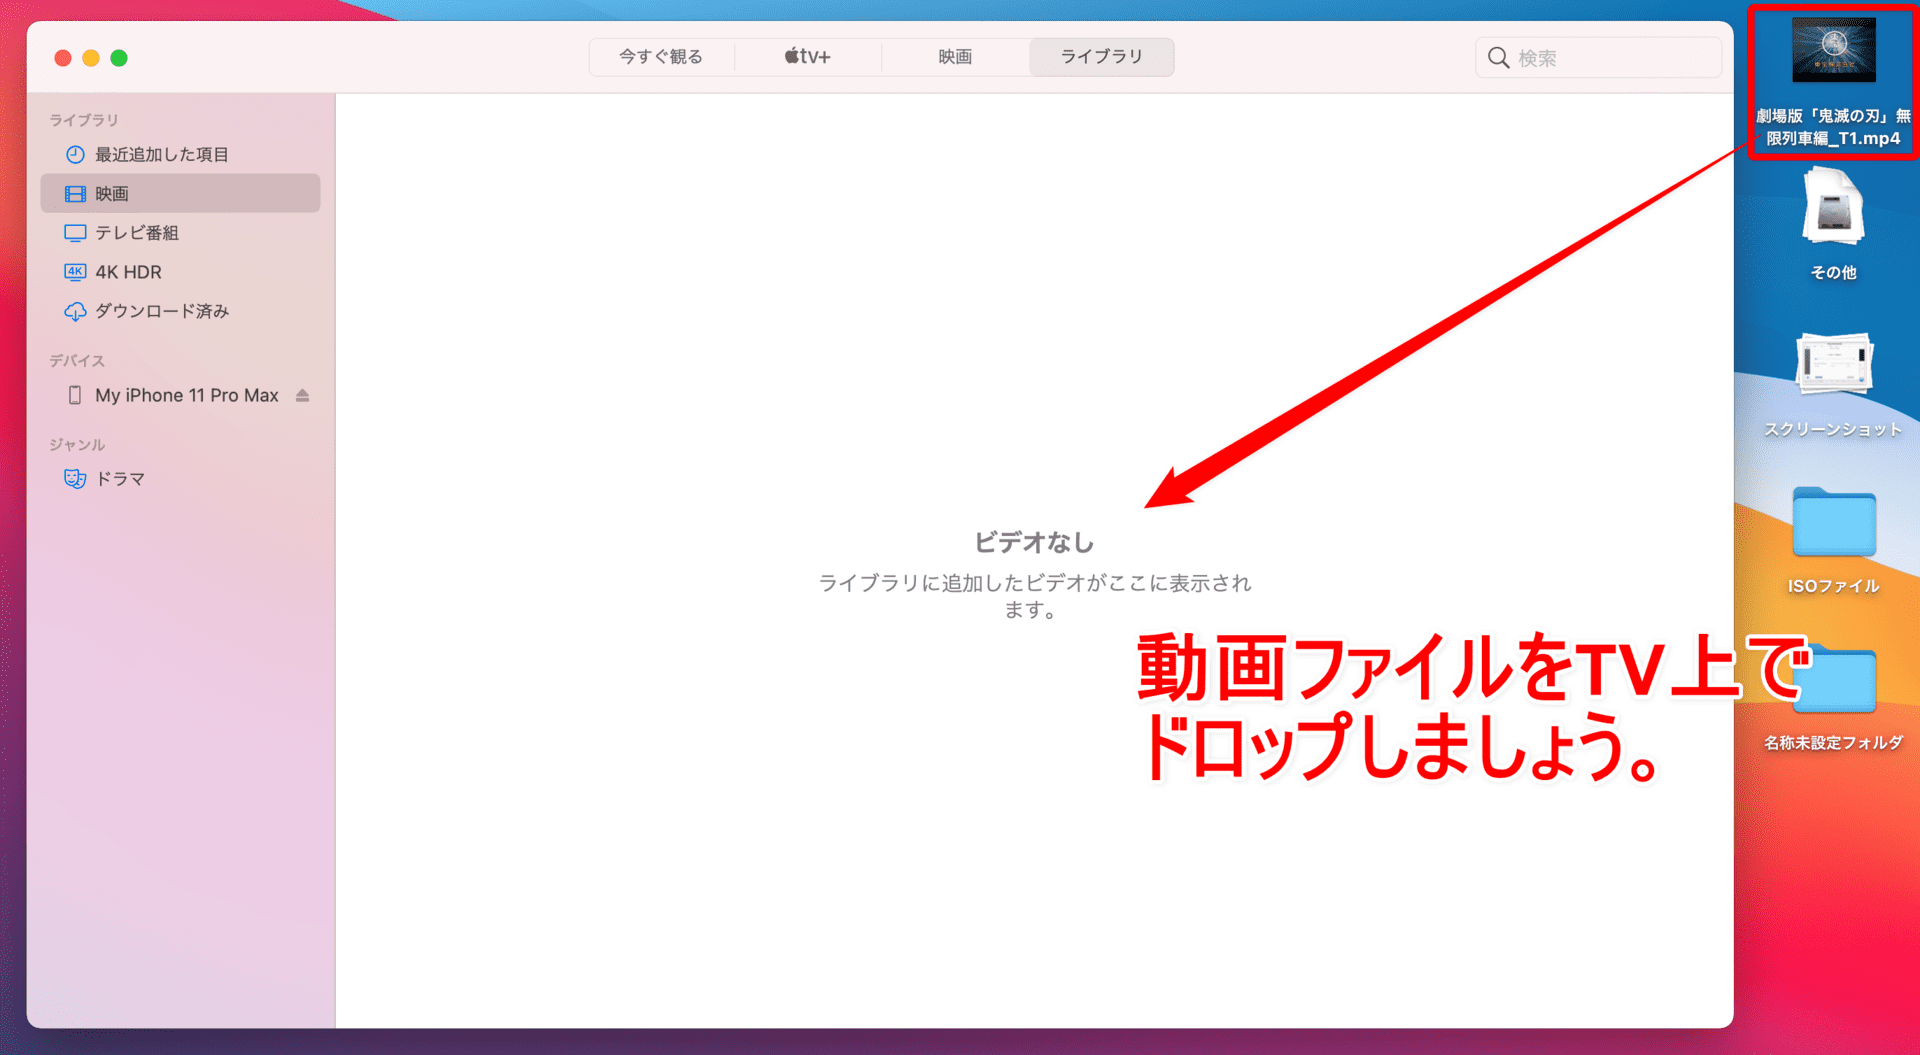This screenshot has height=1055, width=1920.
Task: Open the Apple tv+ tab
Action: [x=807, y=57]
